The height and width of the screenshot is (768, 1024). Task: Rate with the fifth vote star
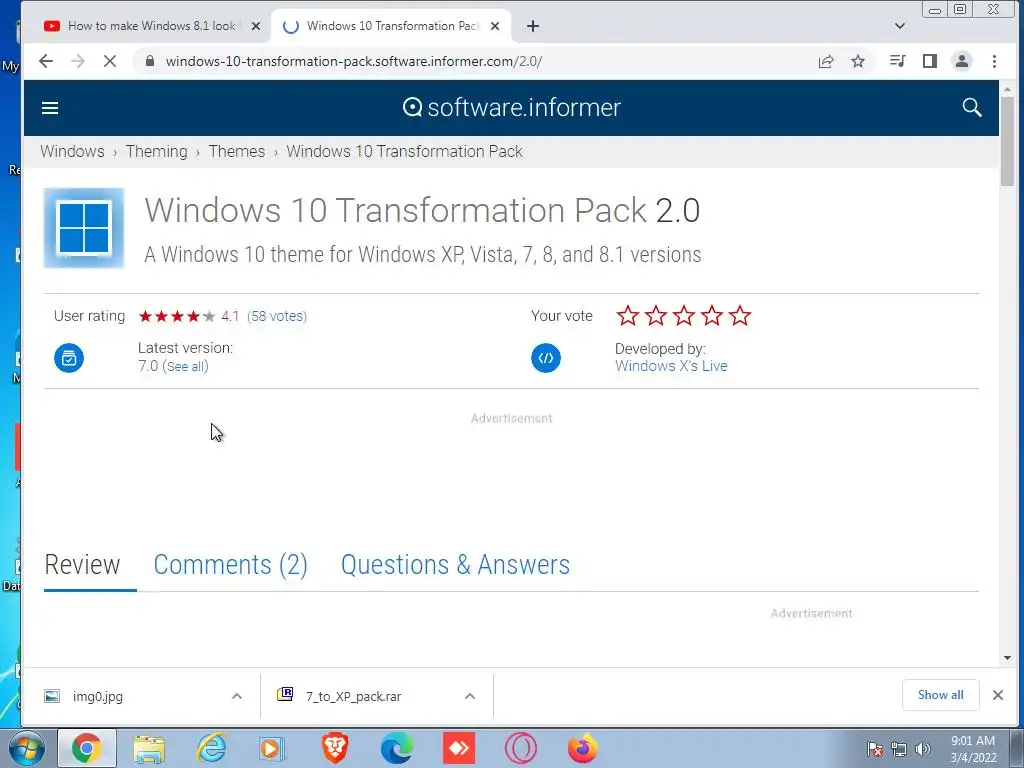(x=740, y=316)
